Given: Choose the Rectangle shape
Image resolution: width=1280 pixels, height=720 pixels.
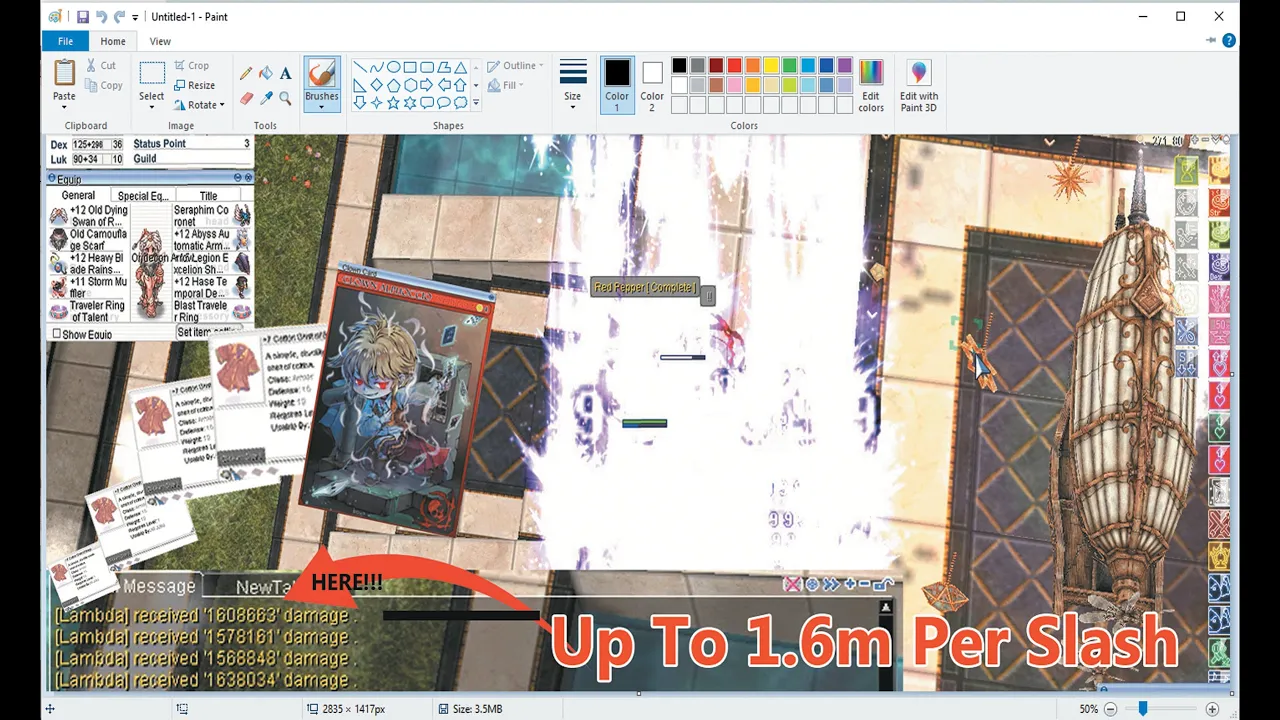Looking at the screenshot, I should tap(410, 67).
